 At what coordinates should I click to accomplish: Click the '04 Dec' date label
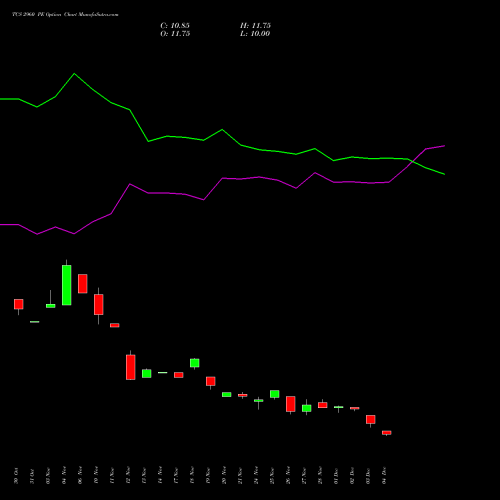pos(384,476)
